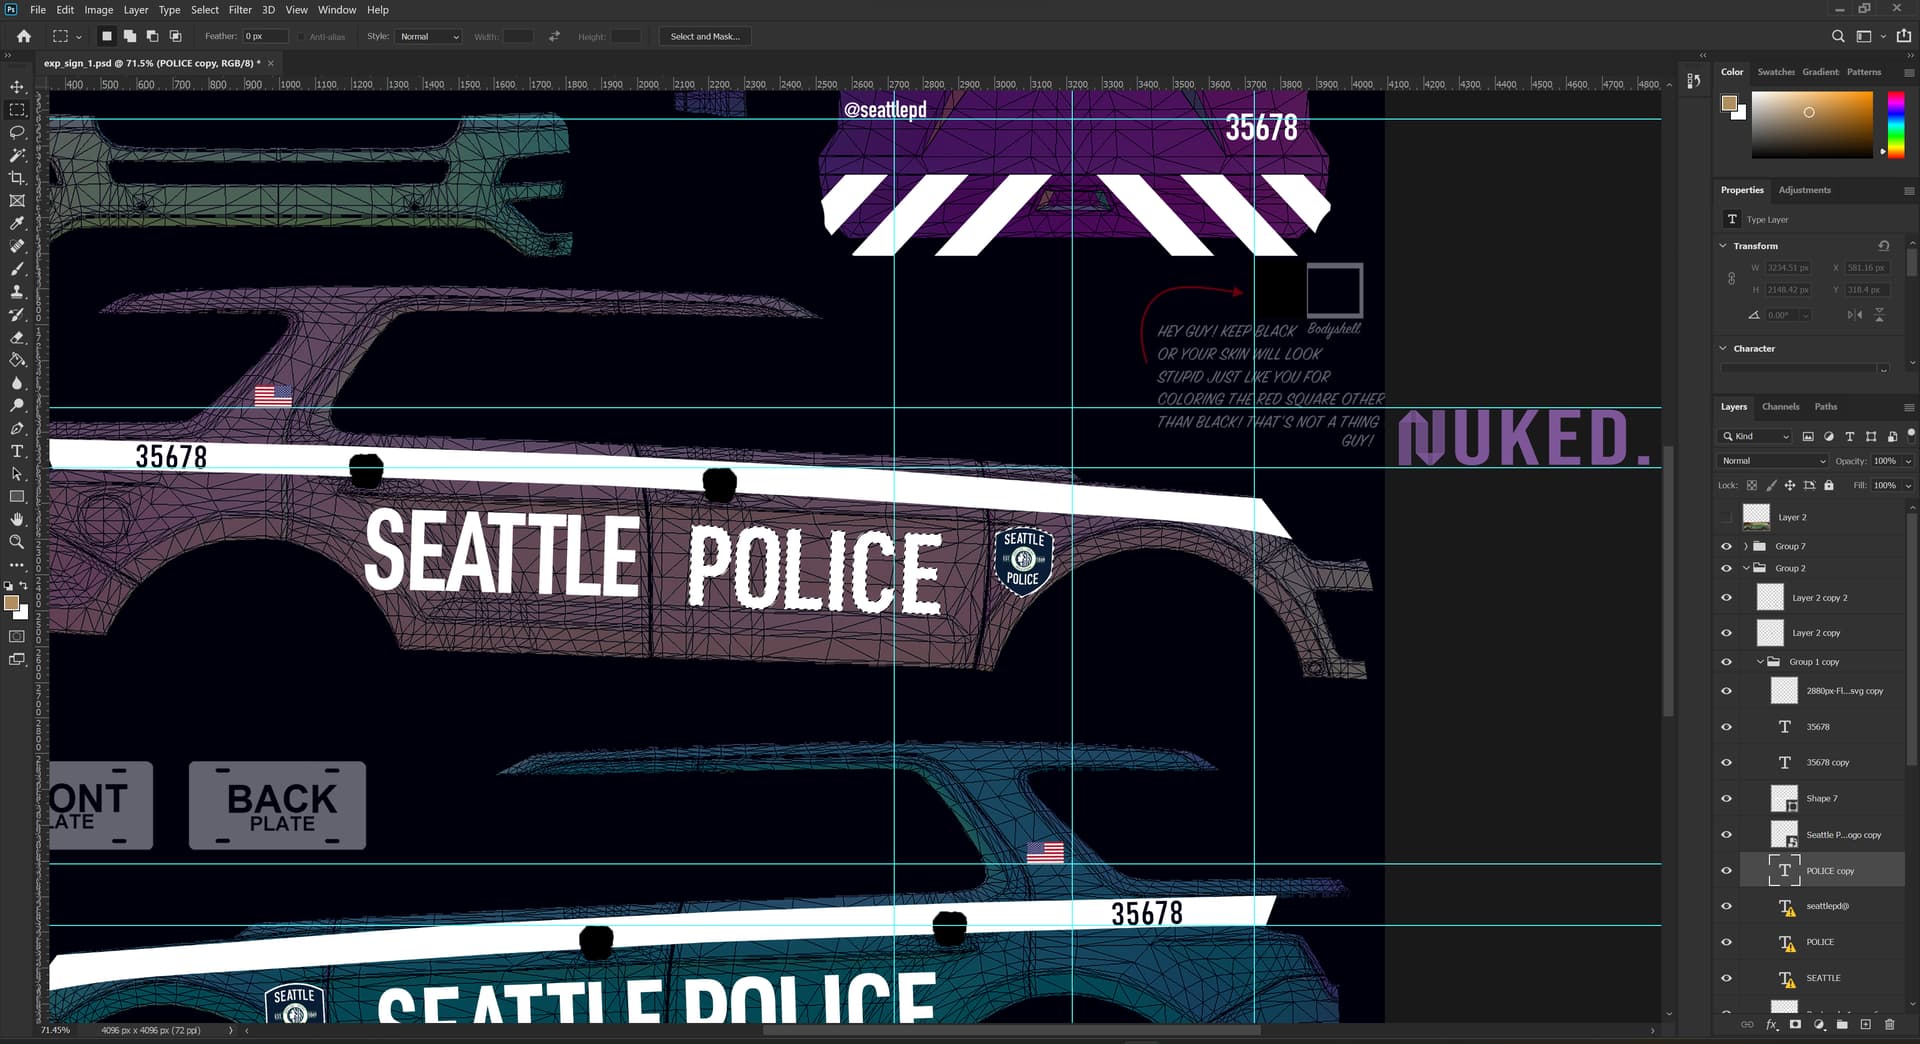Image resolution: width=1920 pixels, height=1044 pixels.
Task: Open the layer Opacity dropdown
Action: pos(1908,461)
